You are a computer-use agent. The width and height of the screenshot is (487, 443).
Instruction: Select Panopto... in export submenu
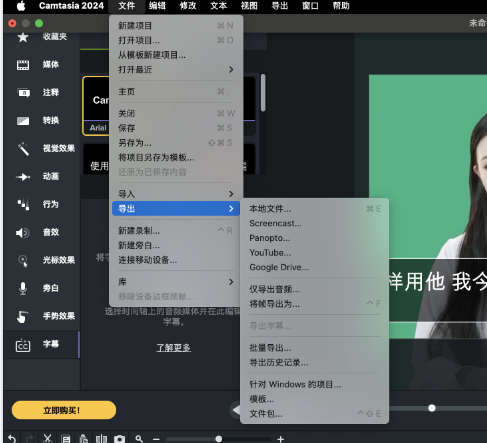tap(314, 238)
